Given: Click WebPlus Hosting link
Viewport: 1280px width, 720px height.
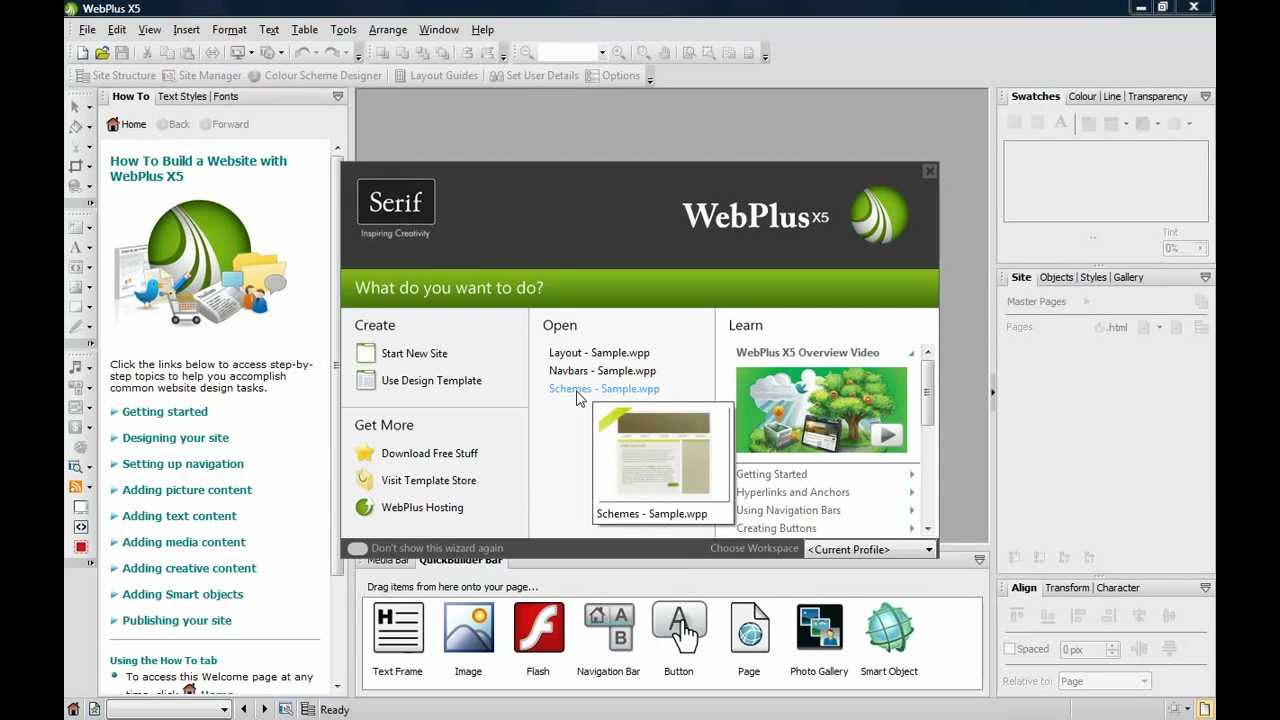Looking at the screenshot, I should 410,508.
